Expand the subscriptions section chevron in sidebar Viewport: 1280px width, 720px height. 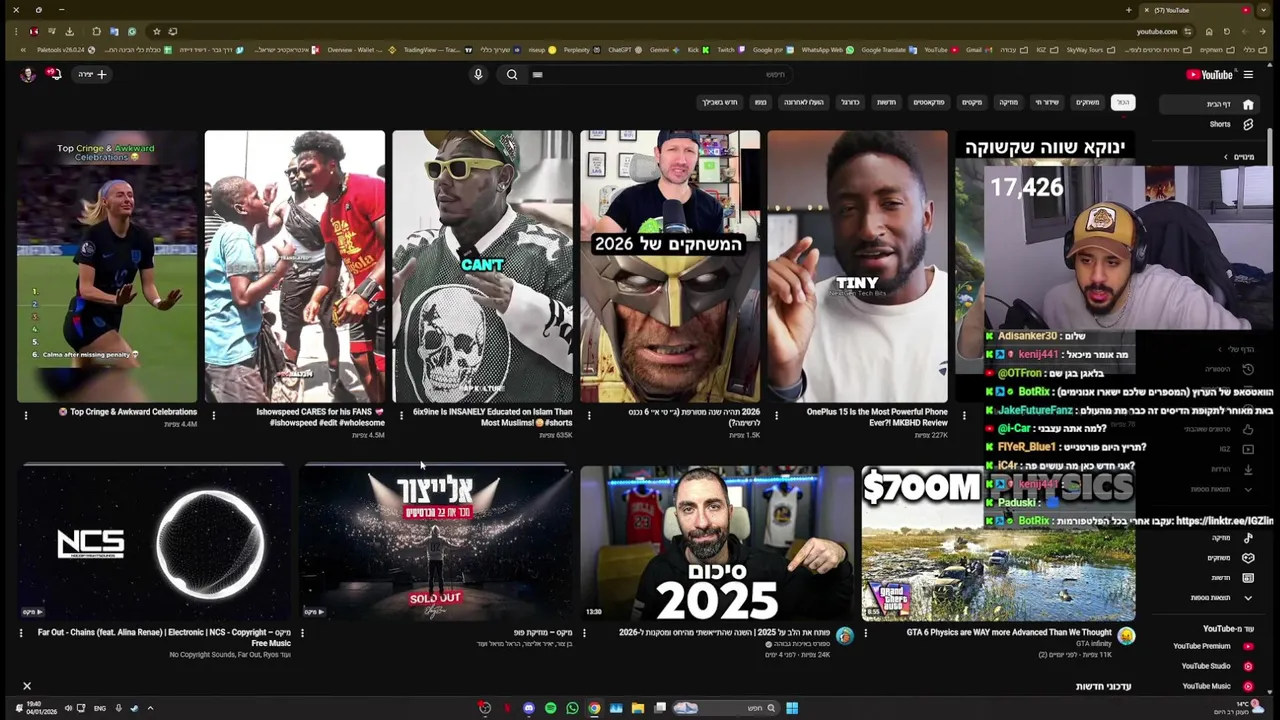[1226, 157]
